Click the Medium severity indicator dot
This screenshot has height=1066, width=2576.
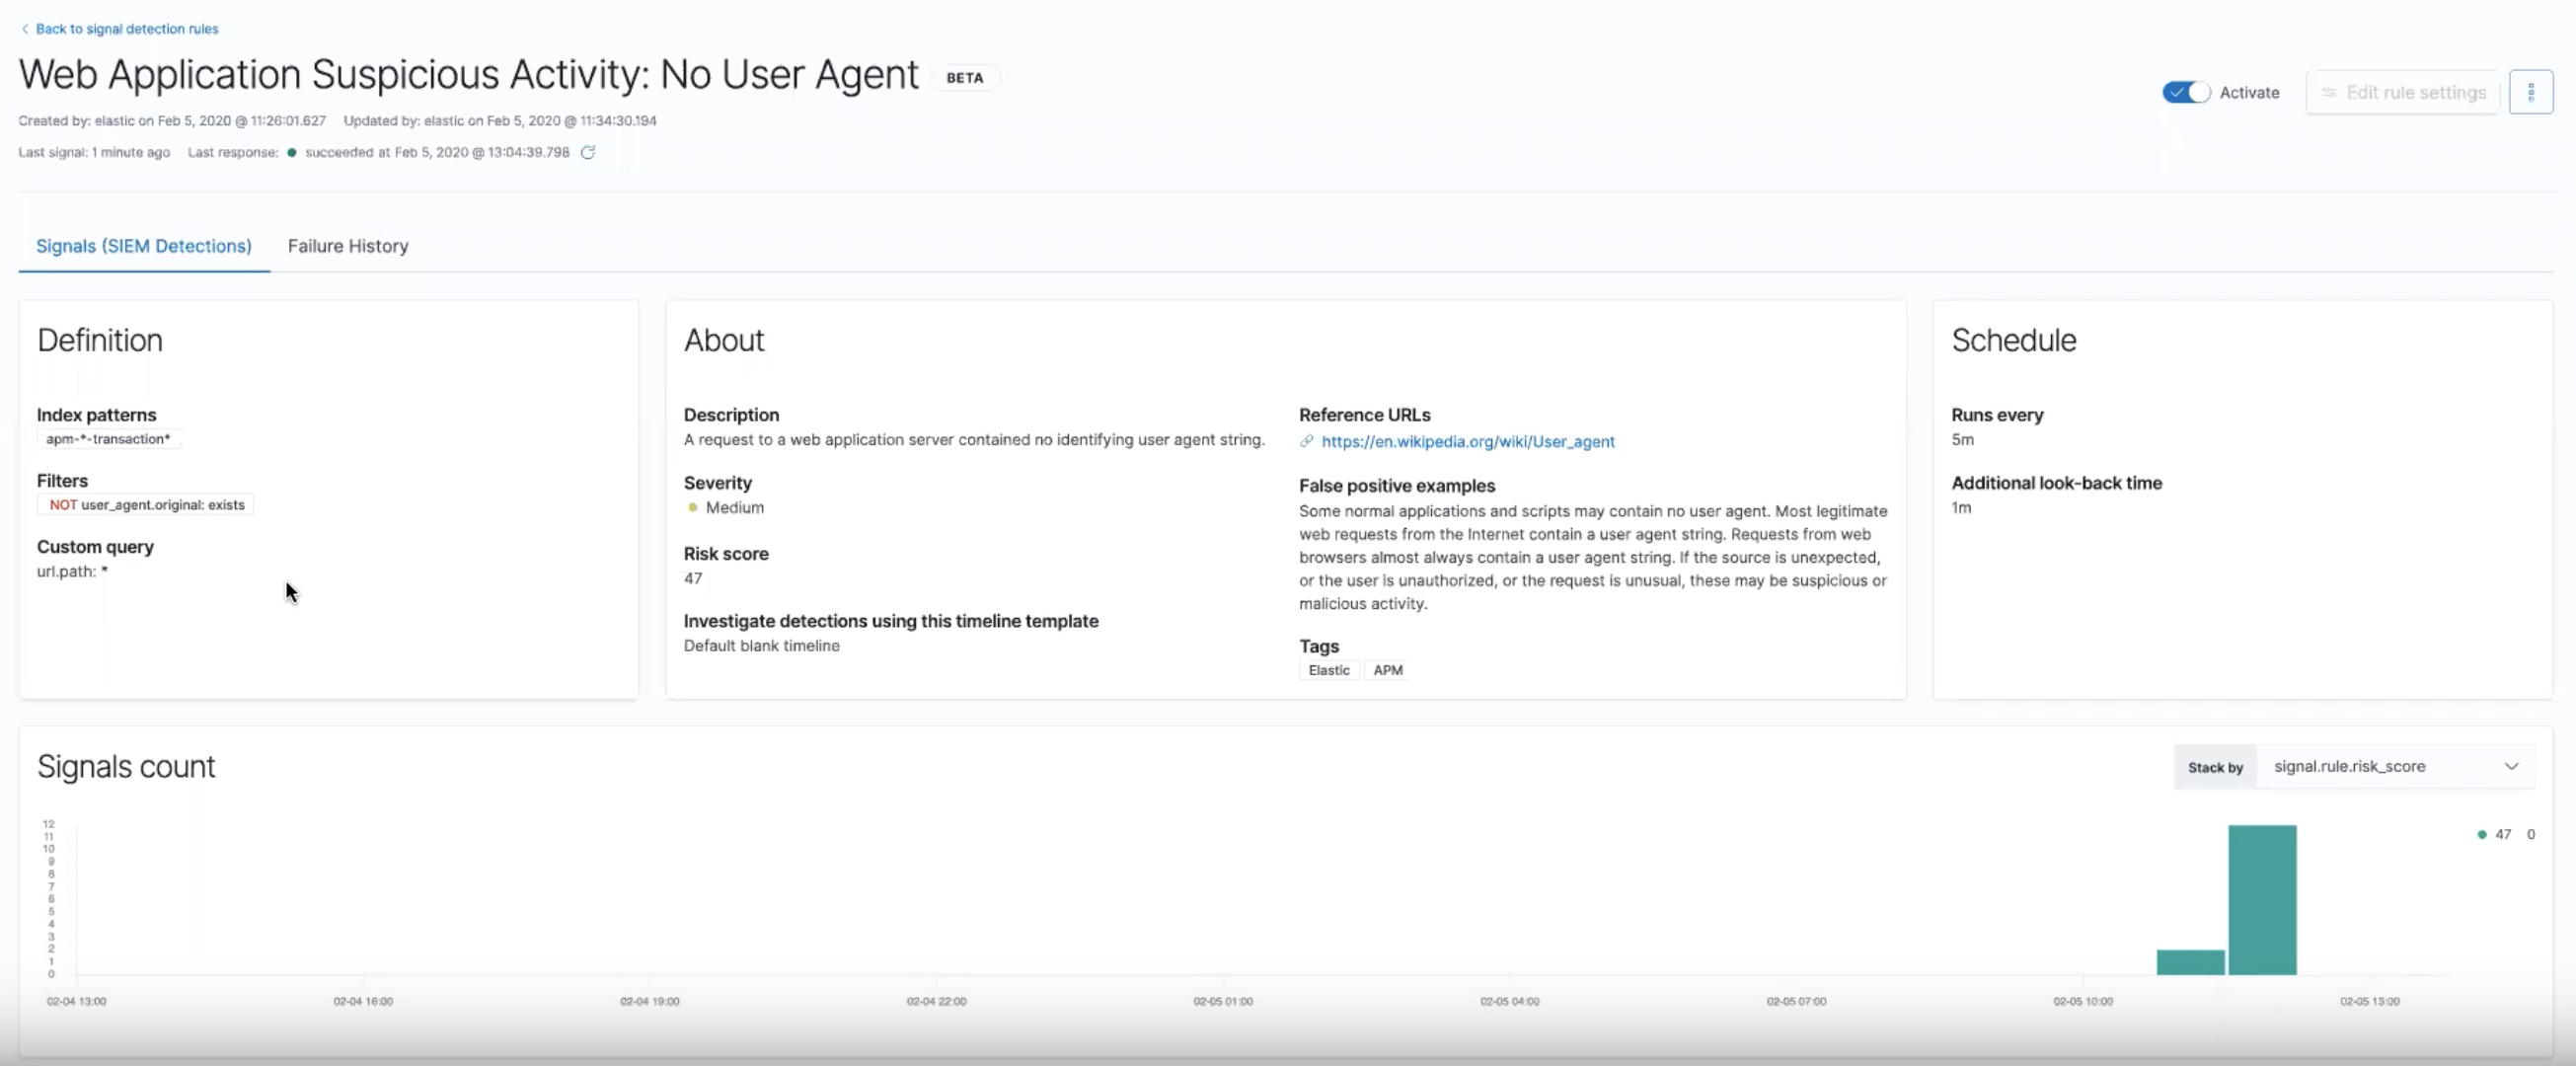692,507
